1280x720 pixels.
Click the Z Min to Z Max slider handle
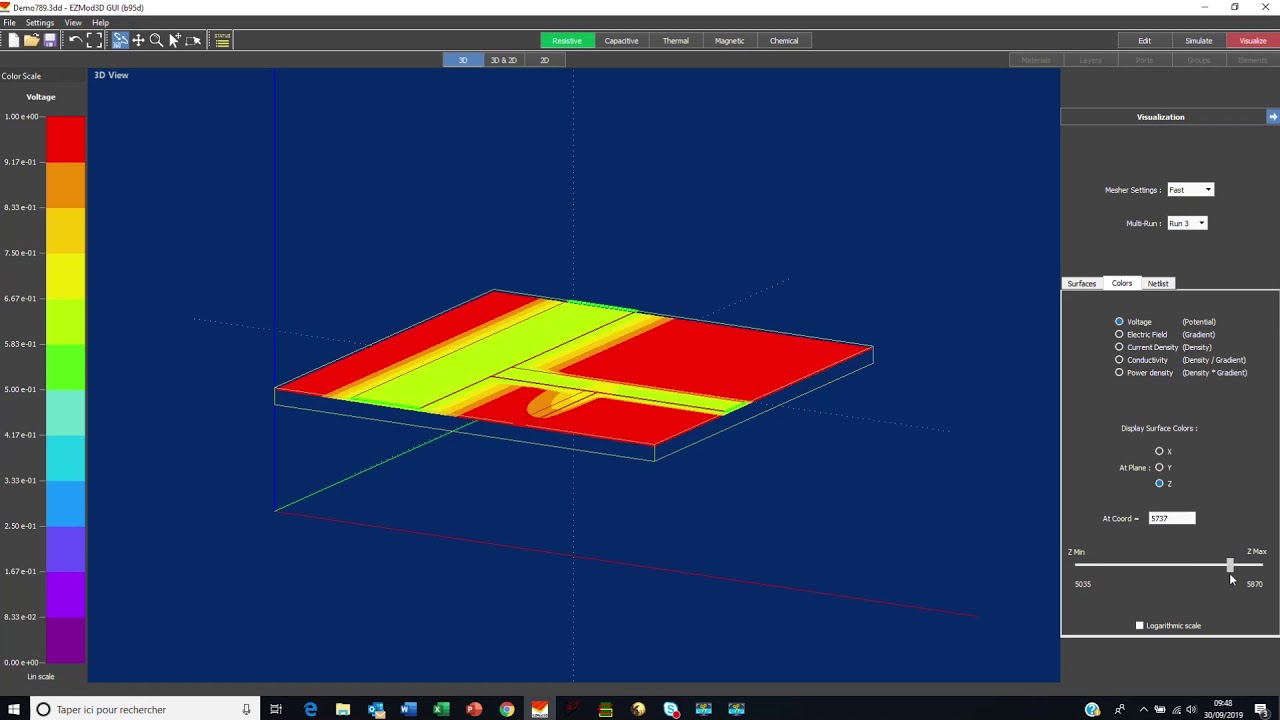pos(1230,566)
